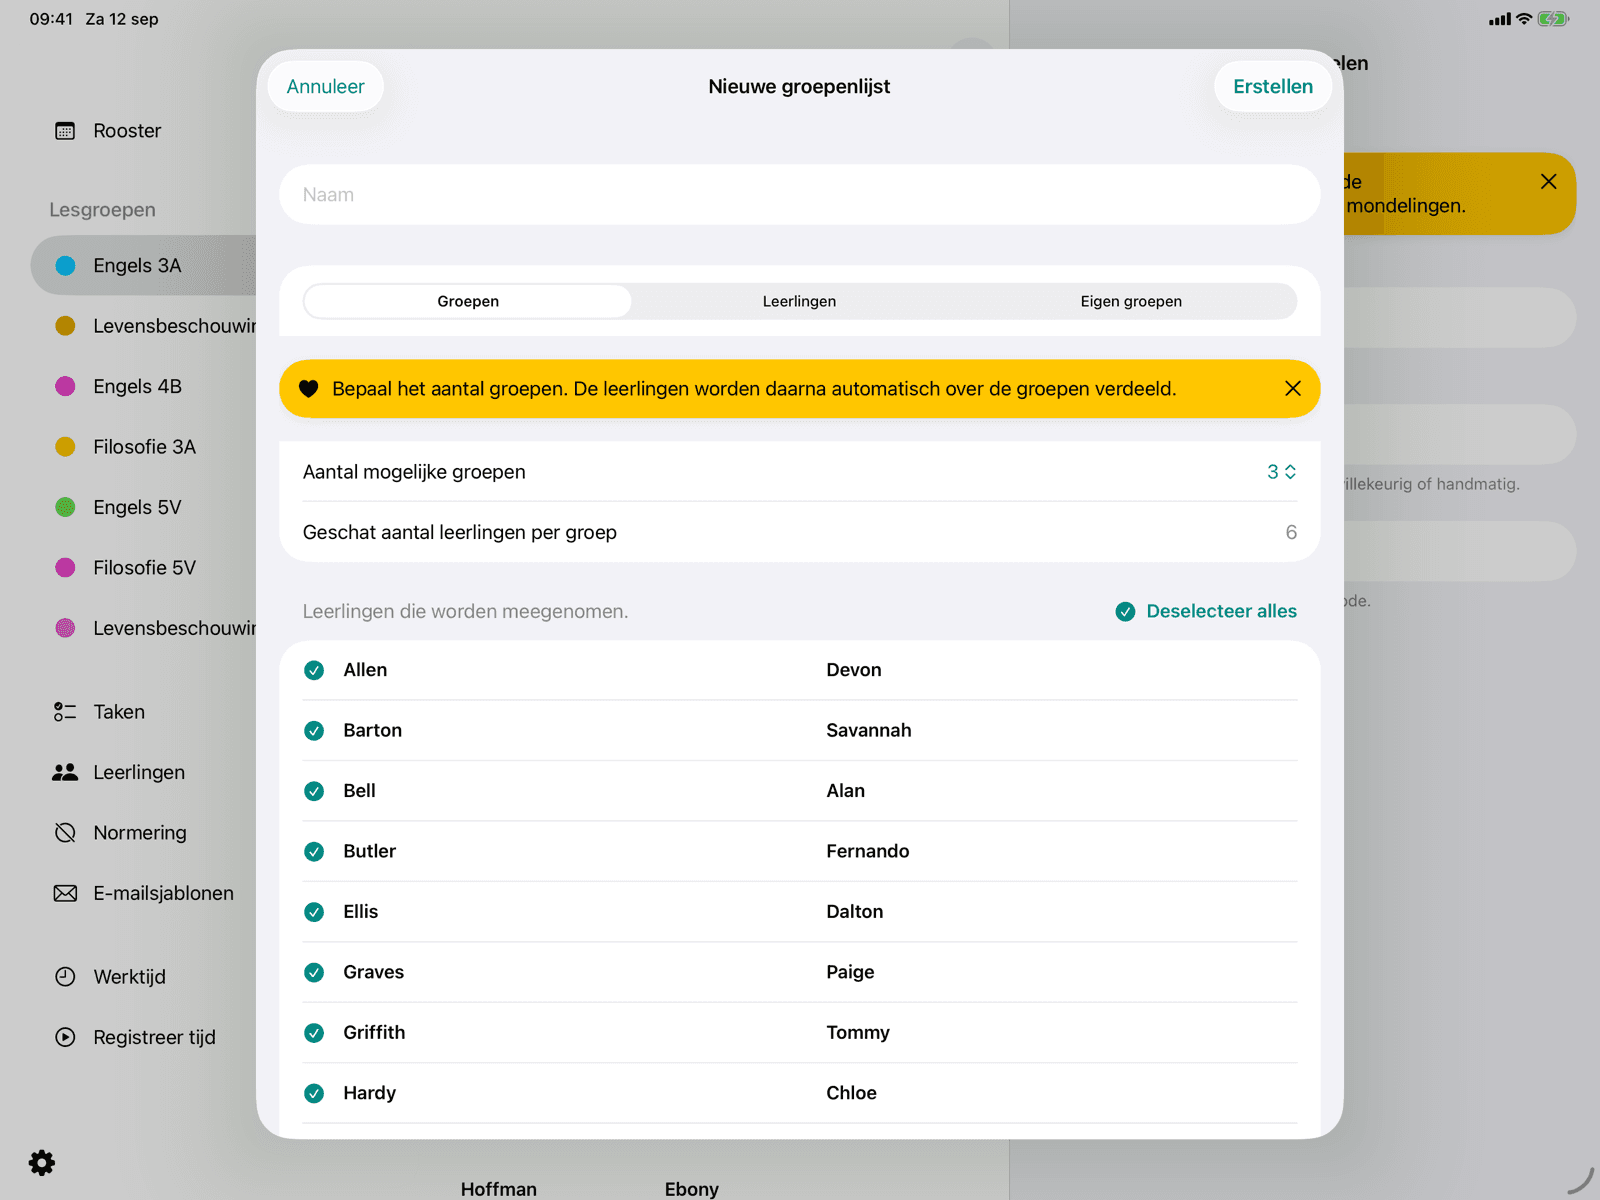Click the first name Savannah in the list
This screenshot has height=1200, width=1600.
tap(868, 731)
